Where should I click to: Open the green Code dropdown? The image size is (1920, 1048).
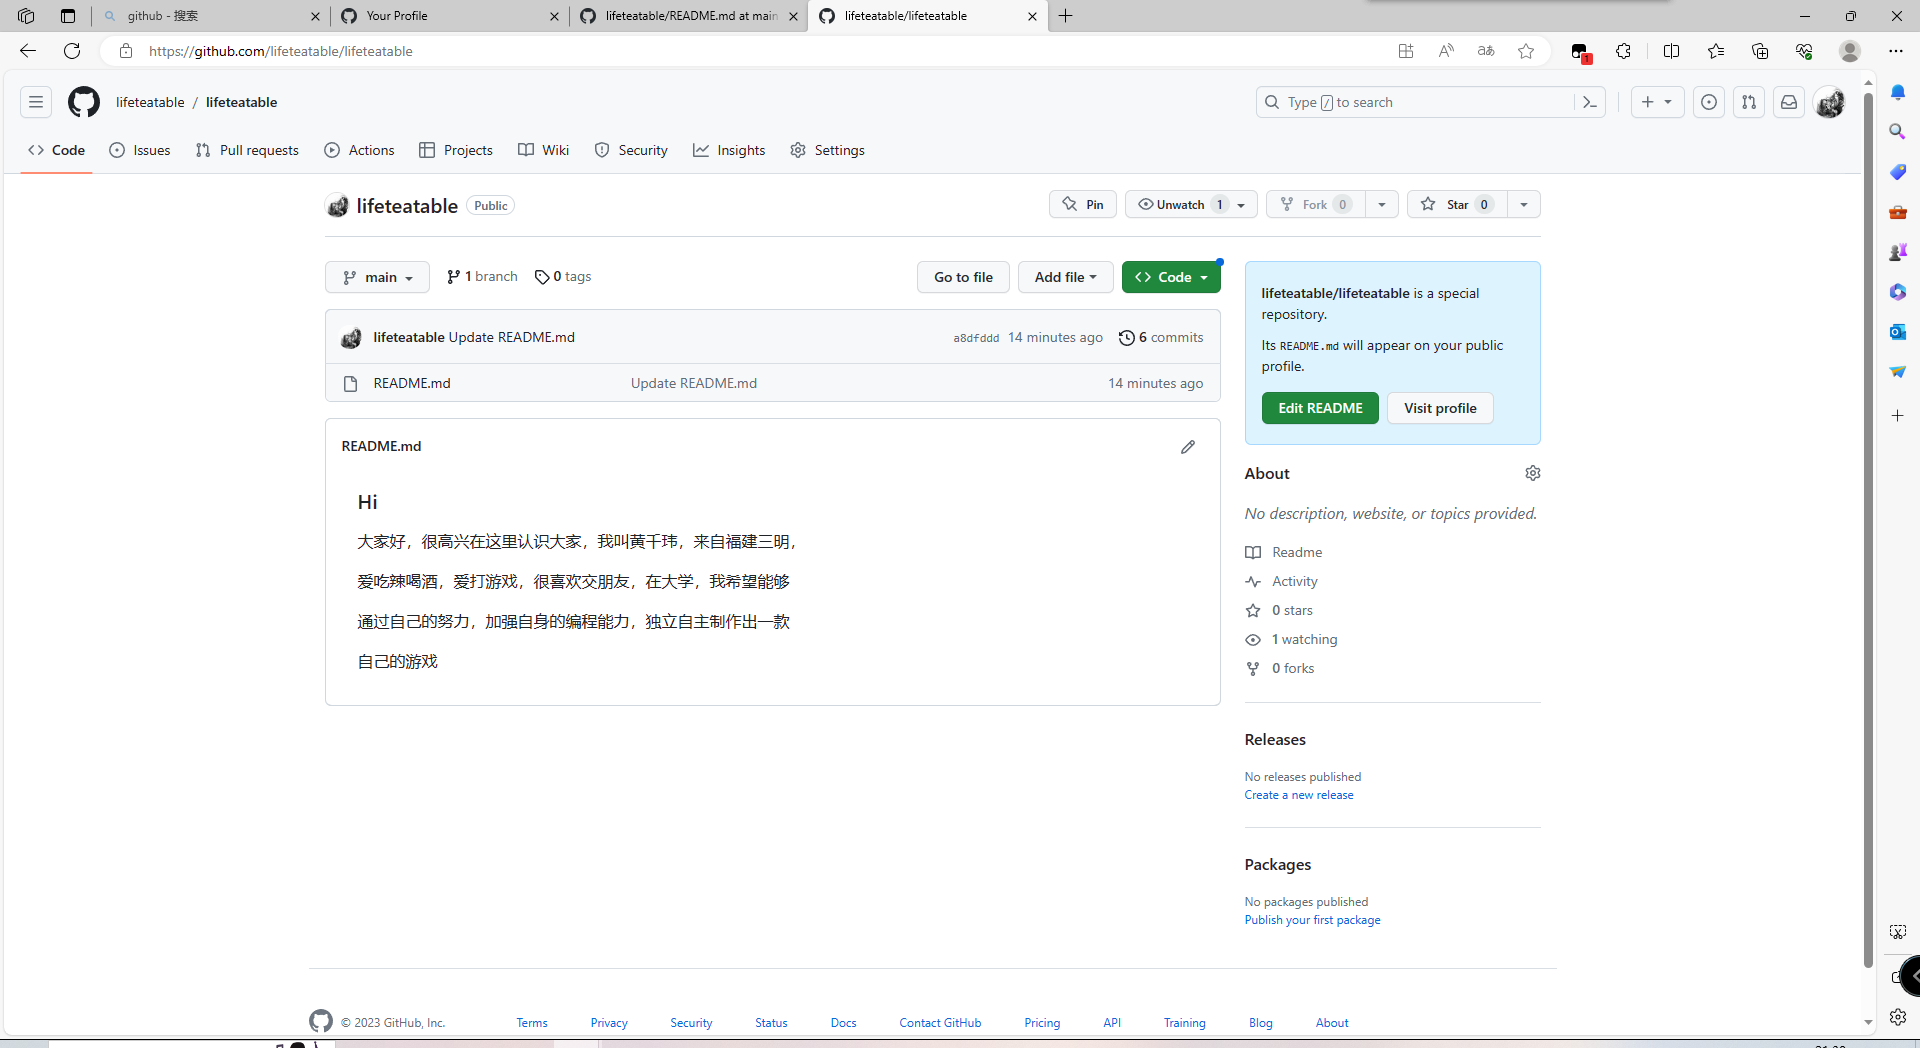[x=1171, y=277]
